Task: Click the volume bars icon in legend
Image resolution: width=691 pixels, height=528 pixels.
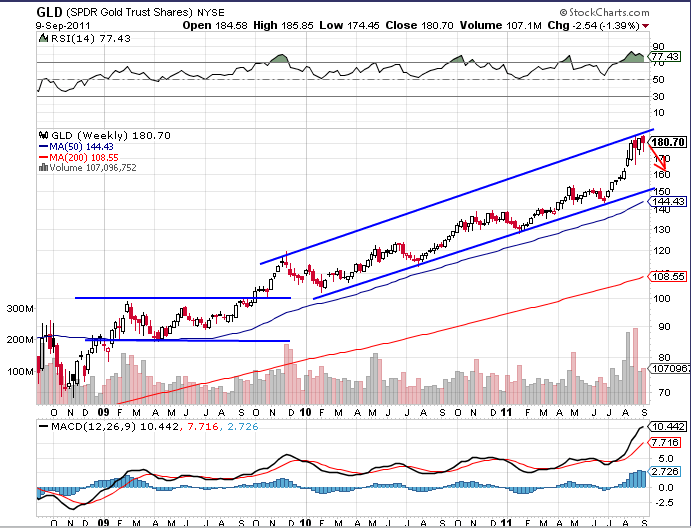Action: point(43,167)
